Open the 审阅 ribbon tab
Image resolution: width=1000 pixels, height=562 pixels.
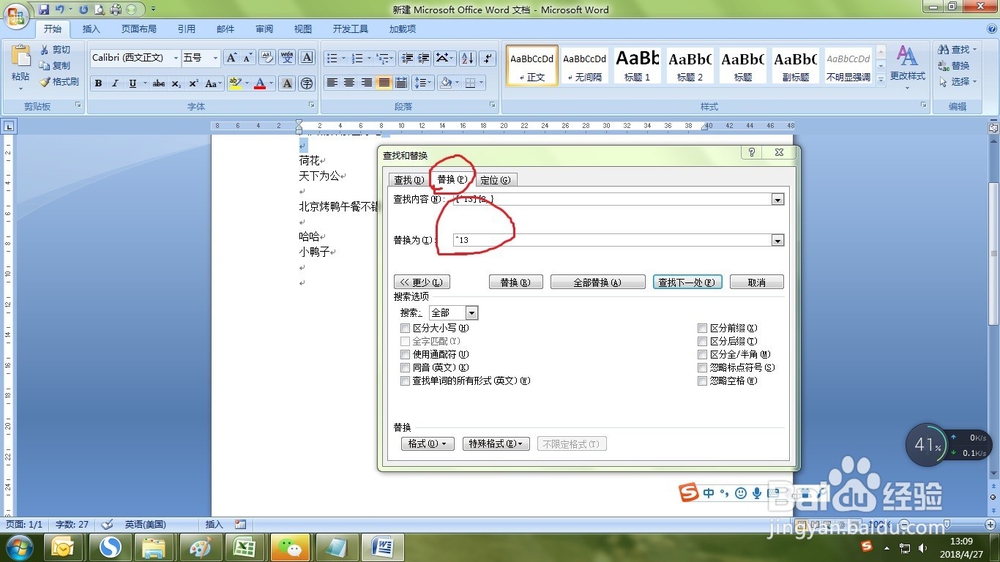tap(264, 29)
